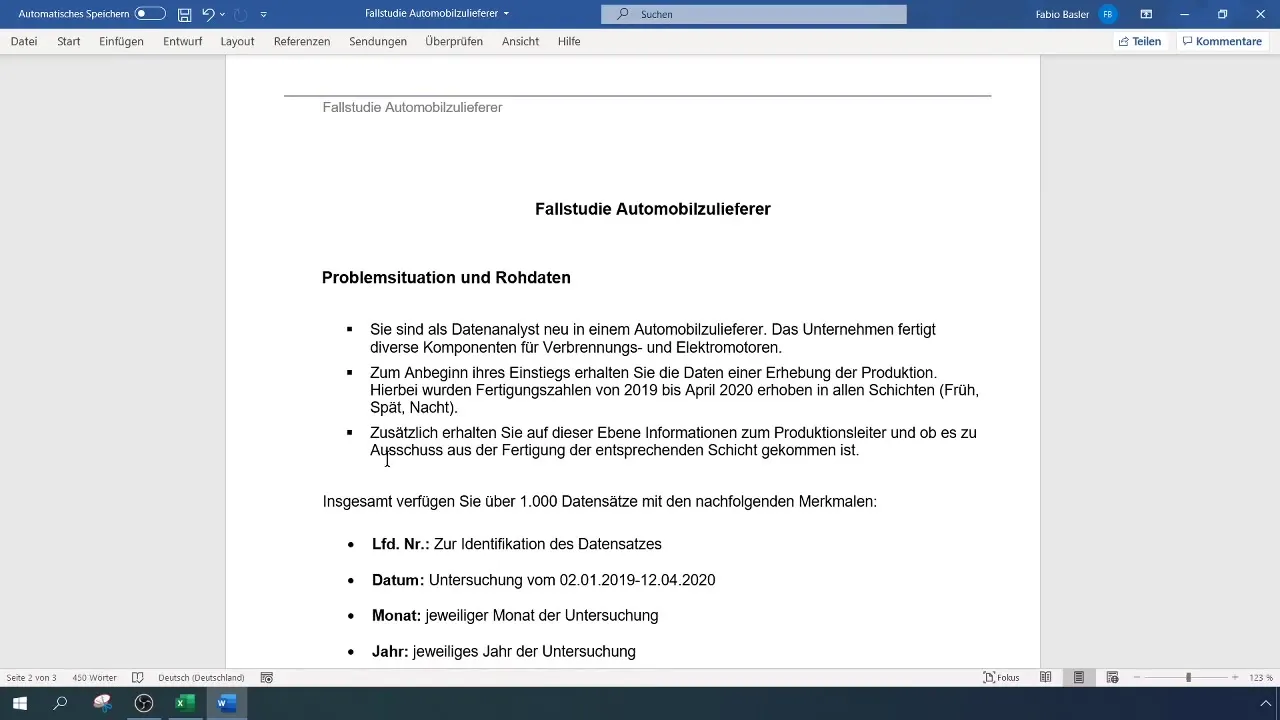Click the FB profile avatar
This screenshot has width=1280, height=720.
[x=1107, y=14]
